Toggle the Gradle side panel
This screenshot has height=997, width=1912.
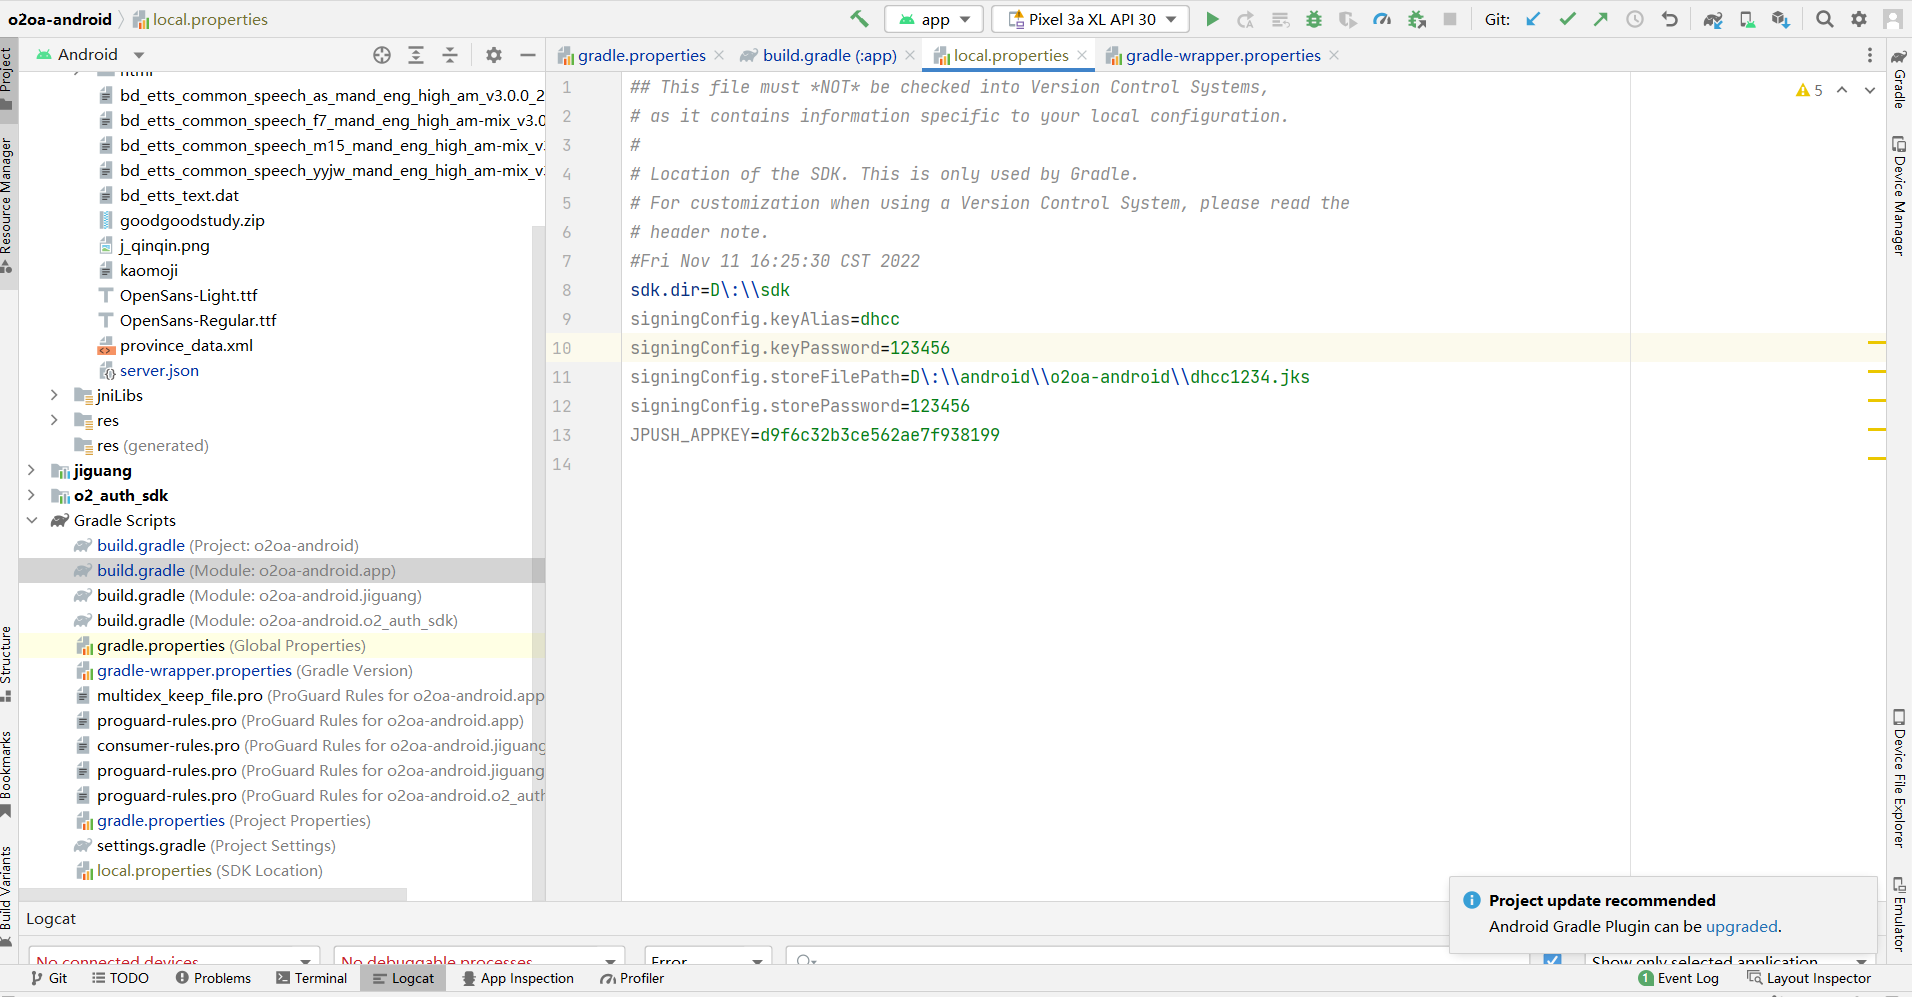click(1899, 80)
